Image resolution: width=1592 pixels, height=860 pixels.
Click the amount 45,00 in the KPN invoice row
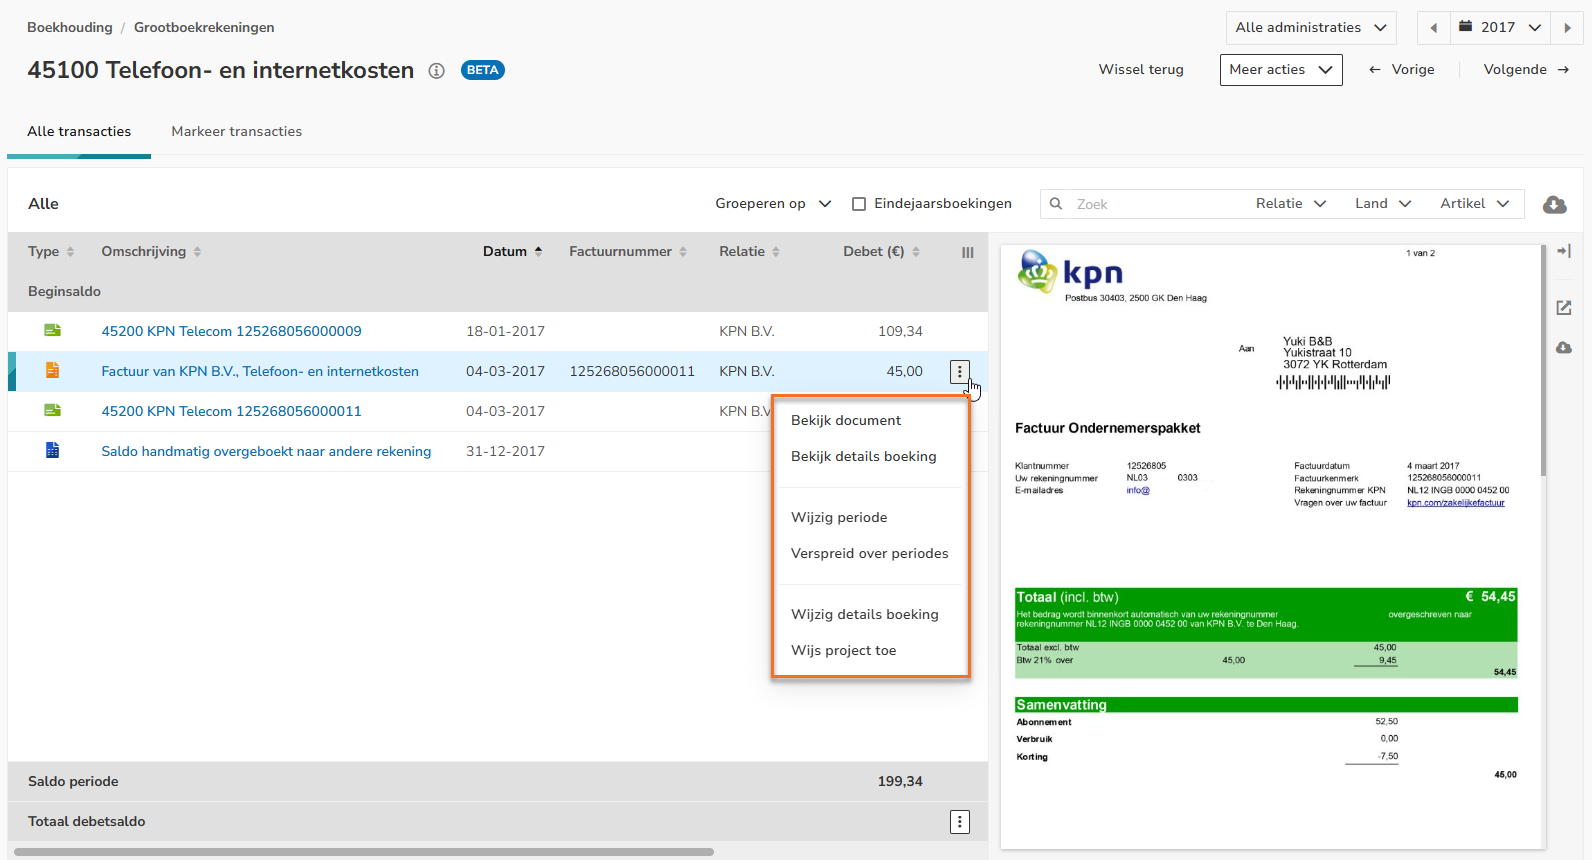[x=905, y=372]
